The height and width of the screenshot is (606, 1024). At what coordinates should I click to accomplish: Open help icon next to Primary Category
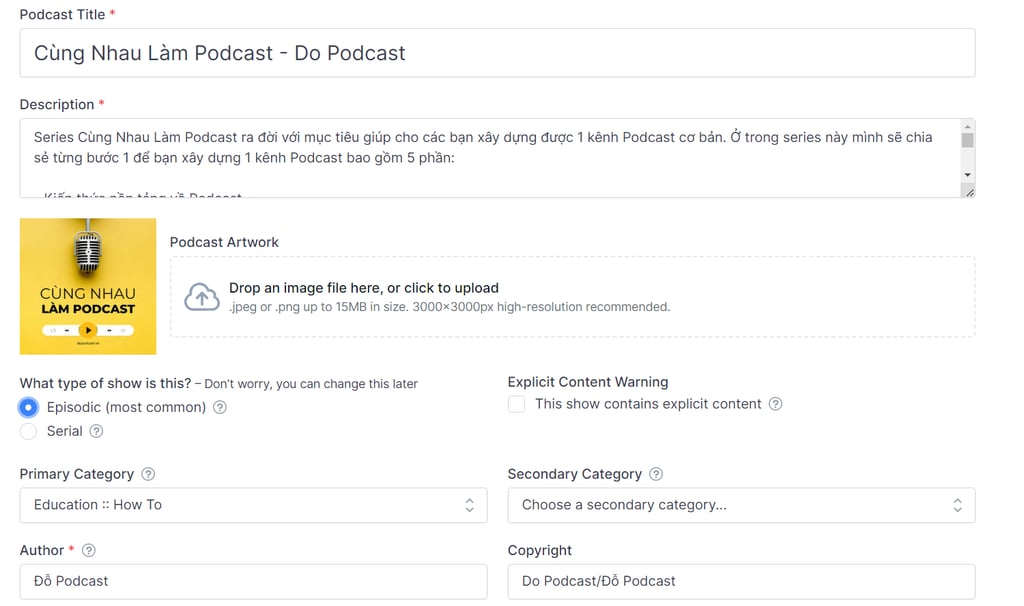148,474
